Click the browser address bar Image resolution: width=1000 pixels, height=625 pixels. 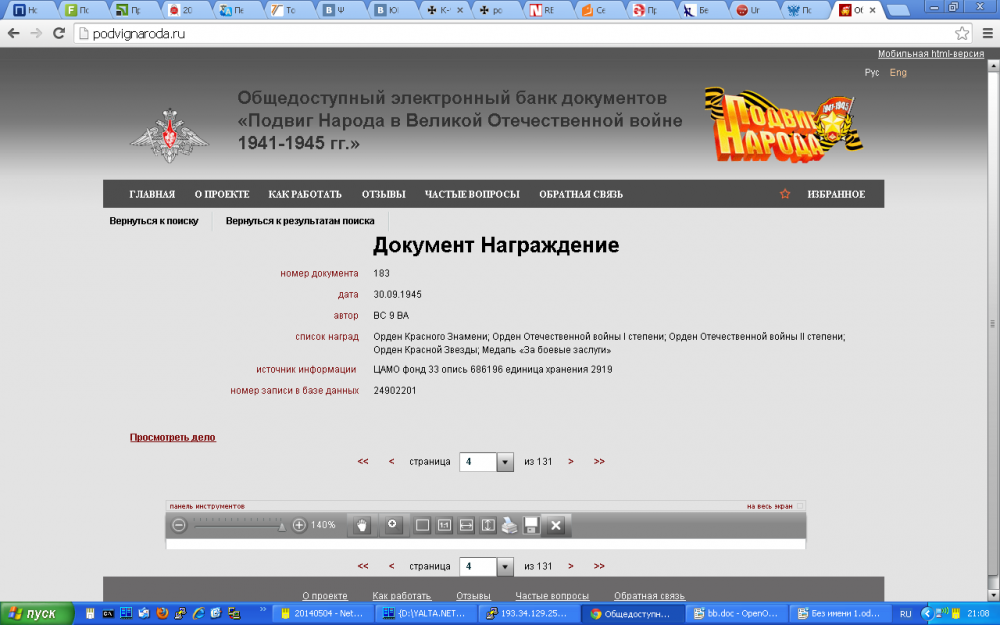click(x=500, y=33)
